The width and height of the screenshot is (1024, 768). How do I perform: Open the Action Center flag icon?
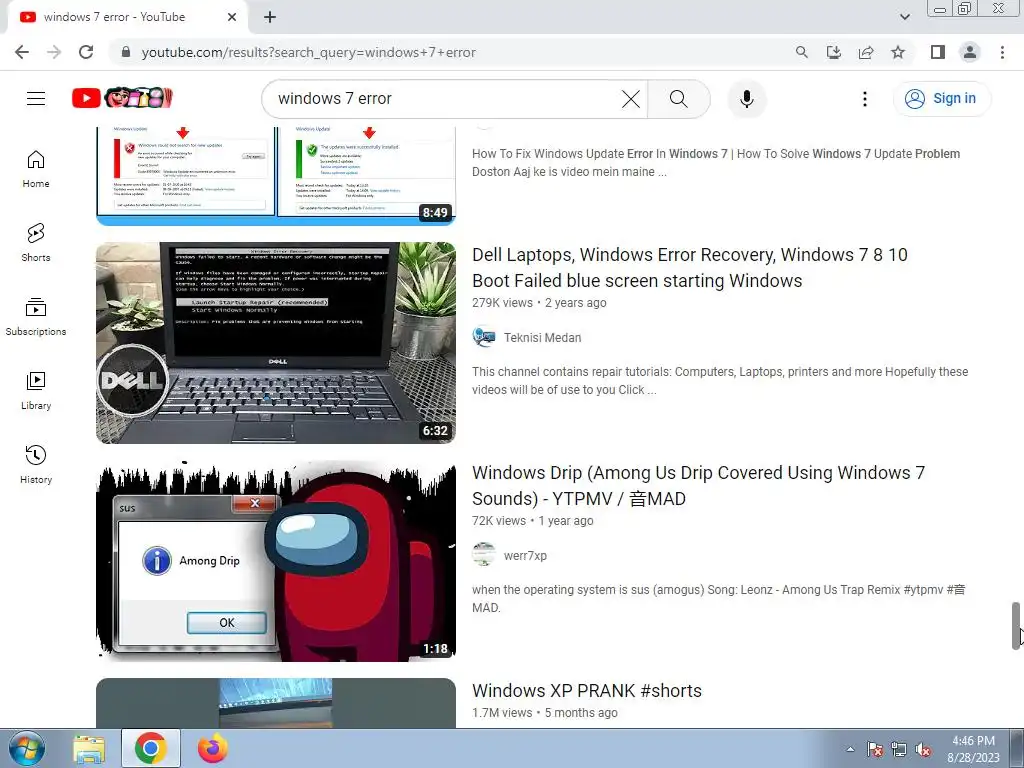(x=875, y=750)
